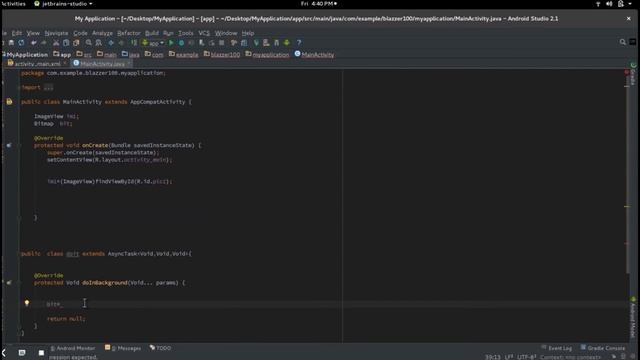Open the AVD Manager icon

pos(266,42)
